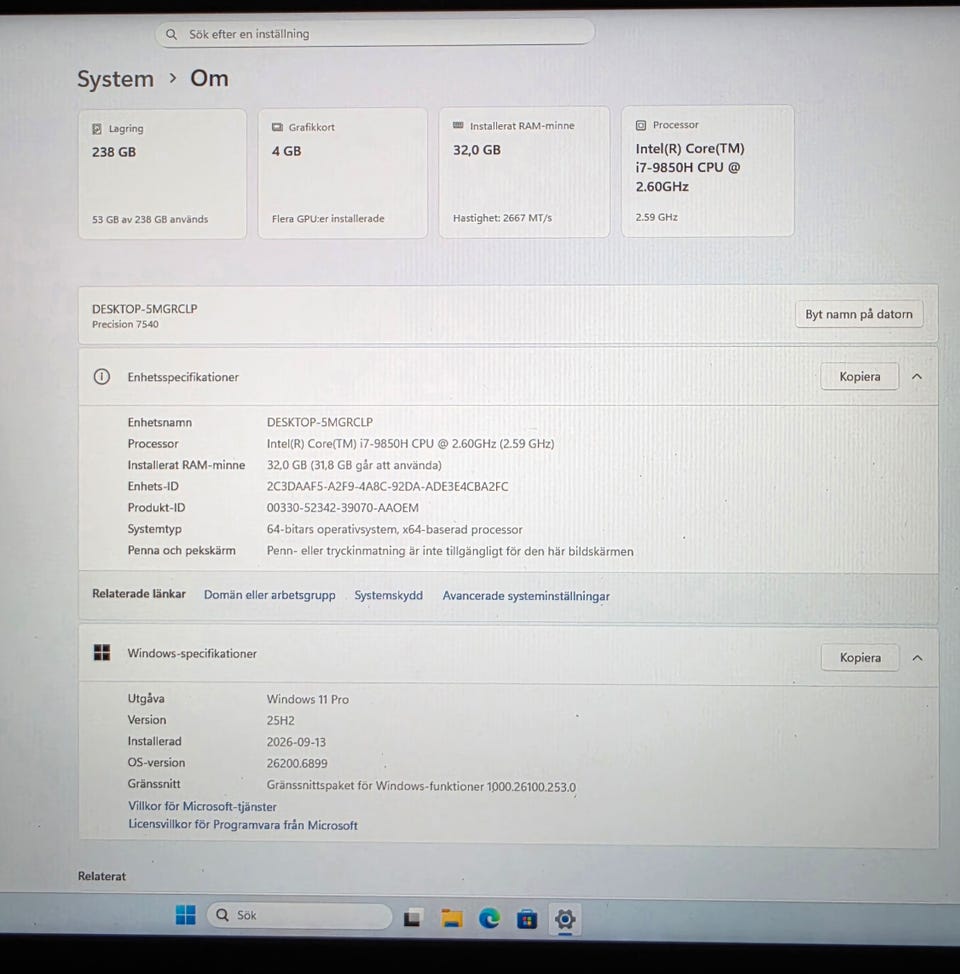The image size is (960, 974).
Task: Click the OS-version value 26200.6899
Action: [x=297, y=763]
